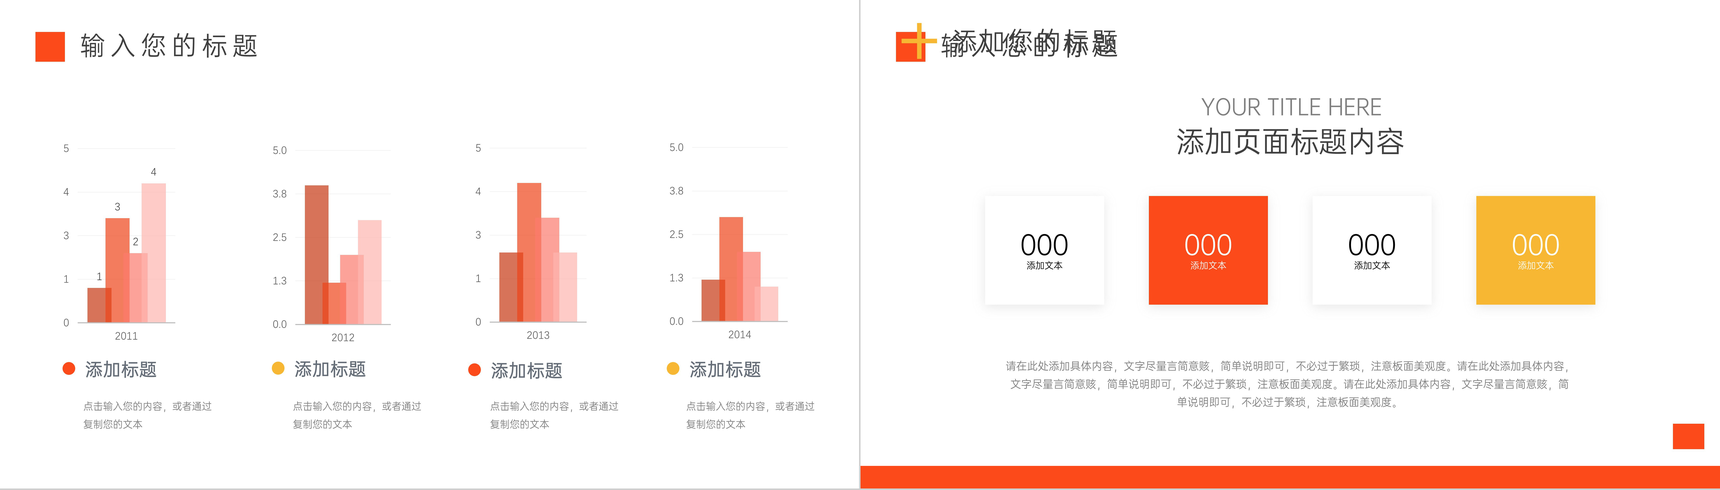The height and width of the screenshot is (490, 1720).
Task: Select the 添加标题 heading under the 2013 chart
Action: point(527,371)
